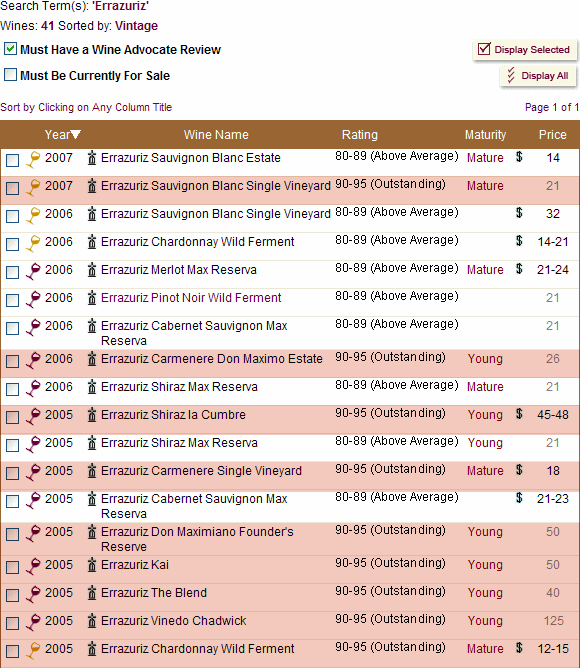
Task: Click dollar sign icon for 2005 Carmenere Single Vineyard
Action: point(519,470)
